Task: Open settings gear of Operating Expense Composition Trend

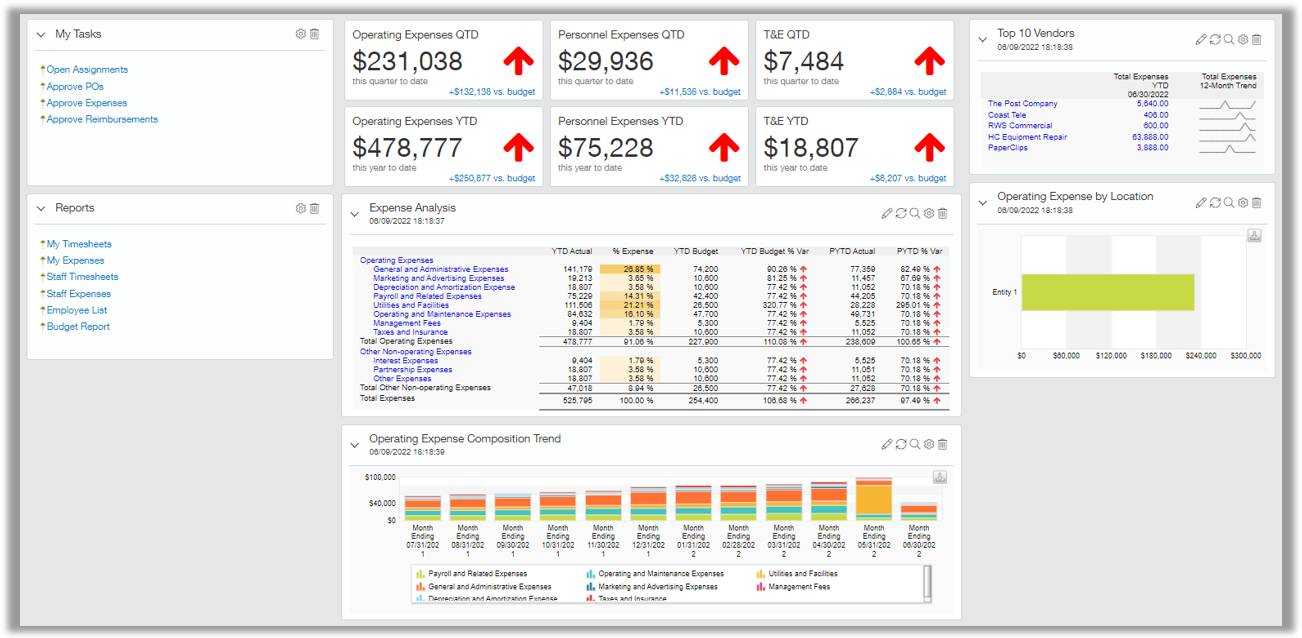Action: (x=929, y=444)
